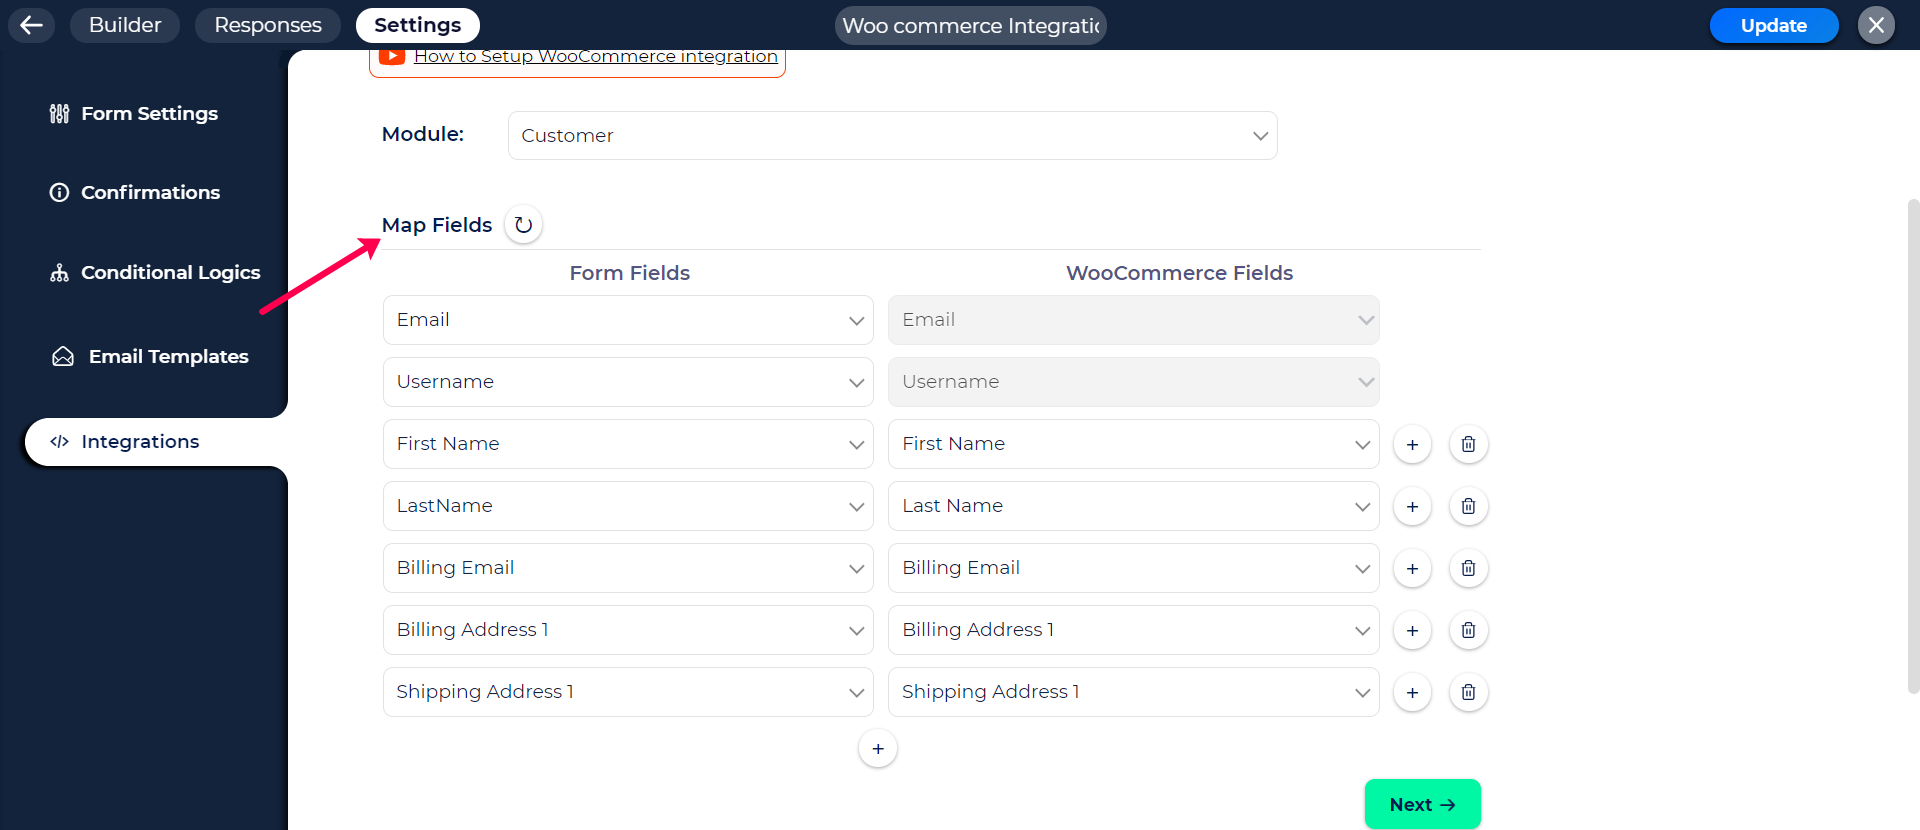
Task: Add a row after Billing Address 1
Action: tap(1412, 630)
